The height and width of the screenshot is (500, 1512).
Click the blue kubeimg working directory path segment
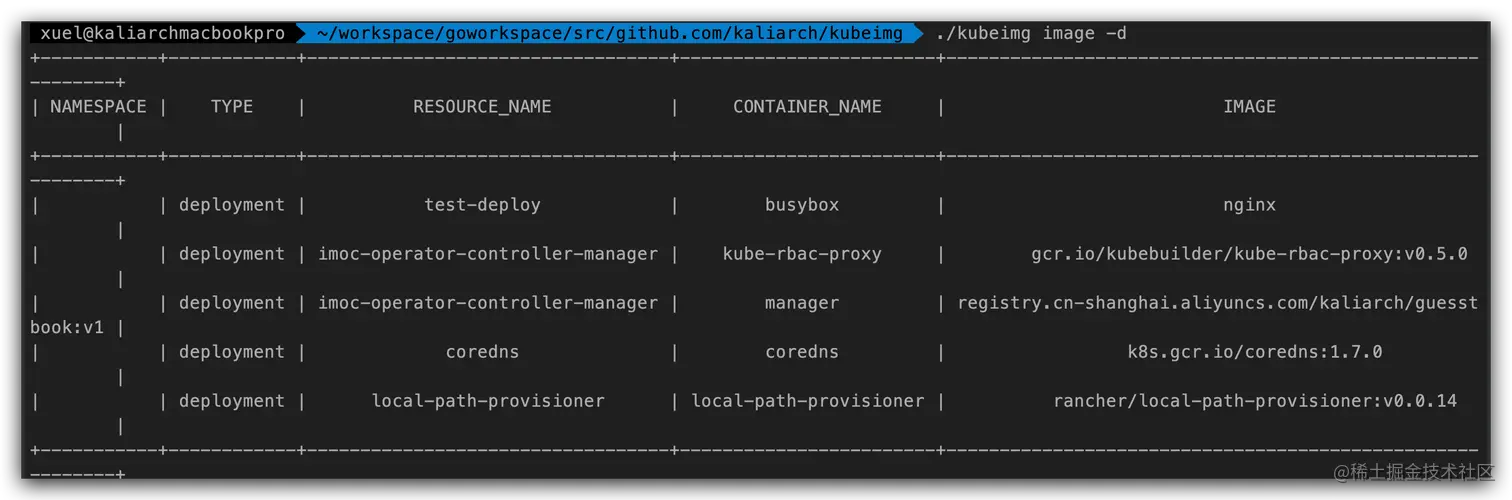609,33
